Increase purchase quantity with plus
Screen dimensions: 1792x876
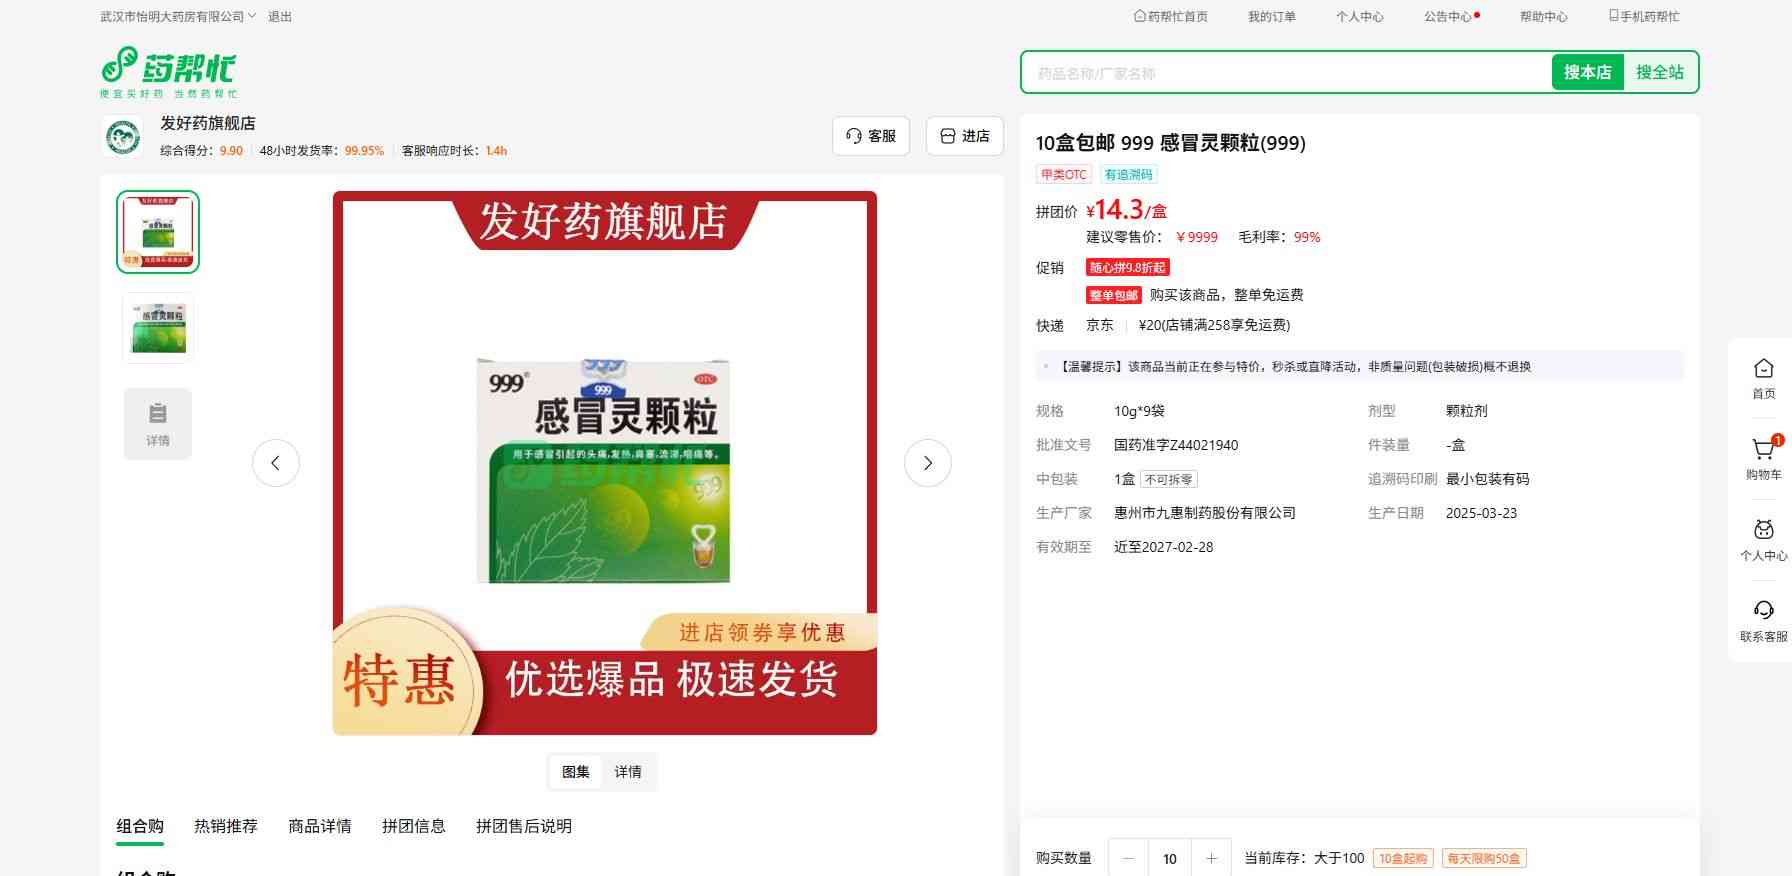pyautogui.click(x=1211, y=858)
